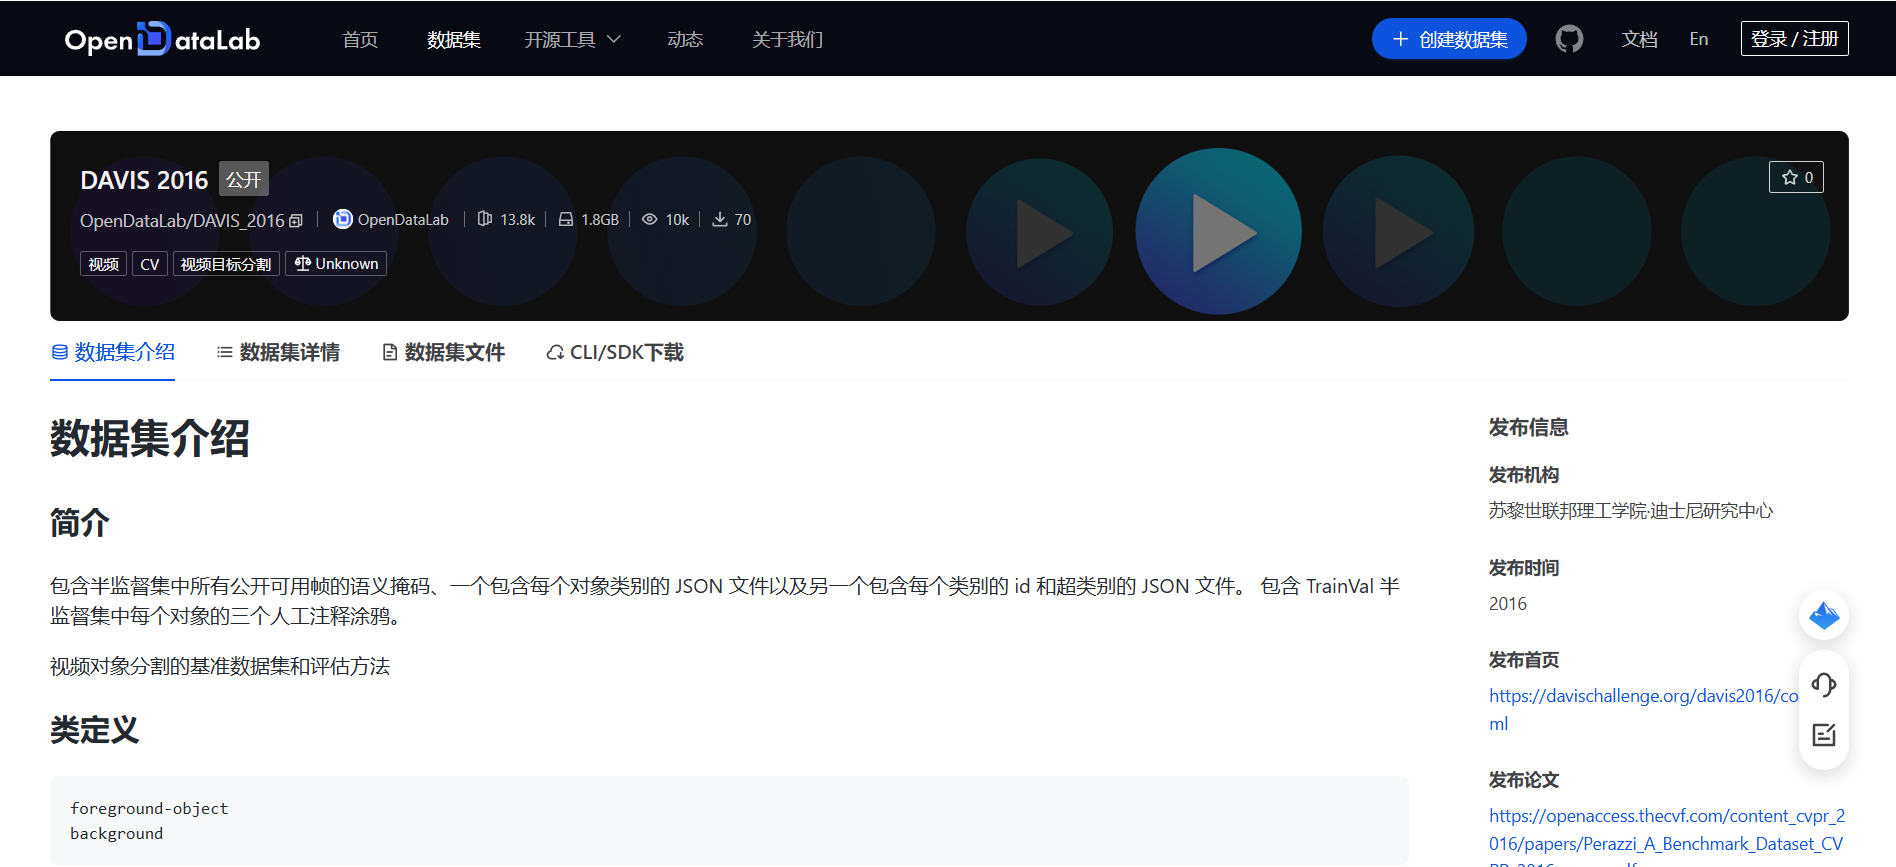
Task: Click the OpenDataLab logo
Action: (162, 39)
